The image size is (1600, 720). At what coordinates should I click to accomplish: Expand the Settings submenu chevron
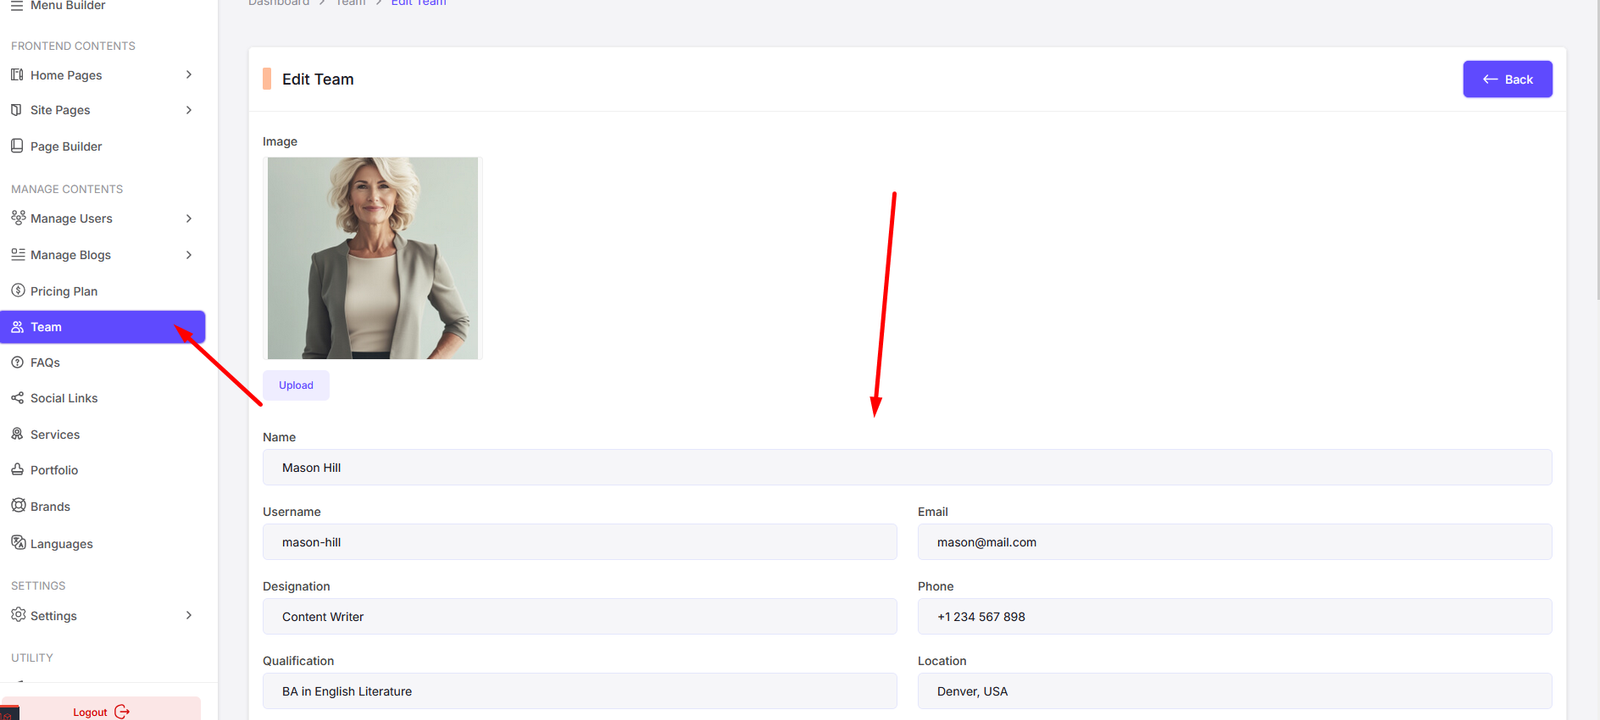188,615
